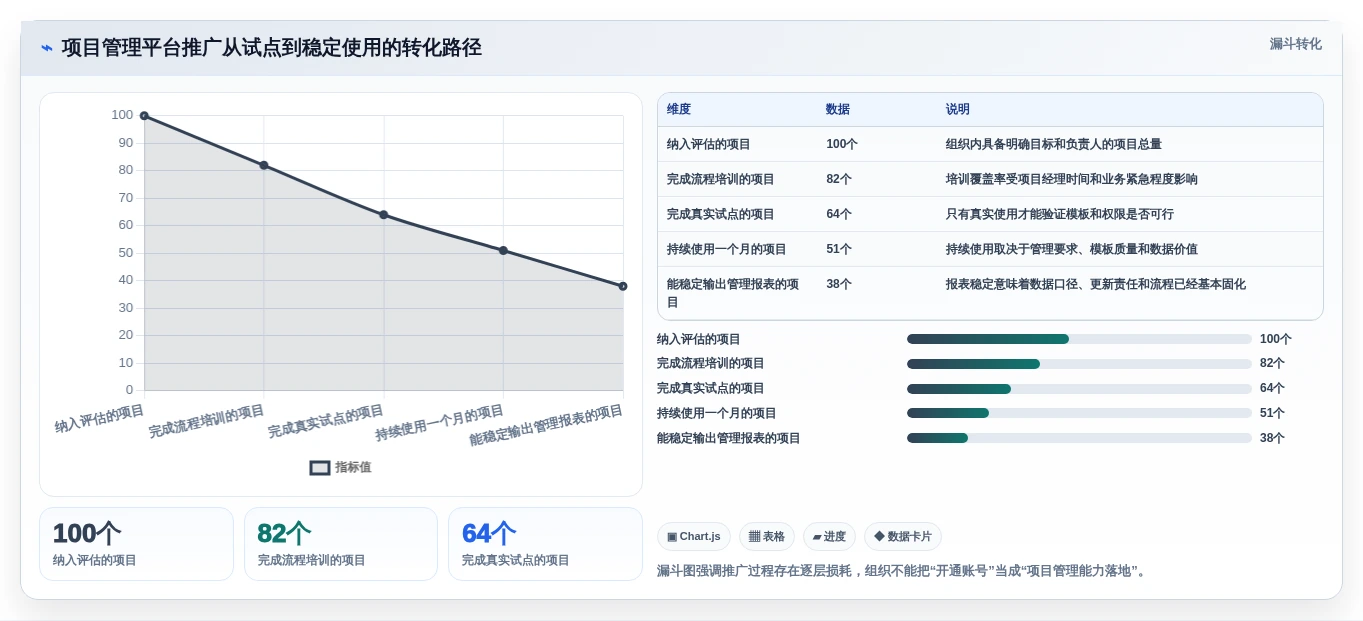
Task: Click table value 51个
Action: click(x=839, y=249)
